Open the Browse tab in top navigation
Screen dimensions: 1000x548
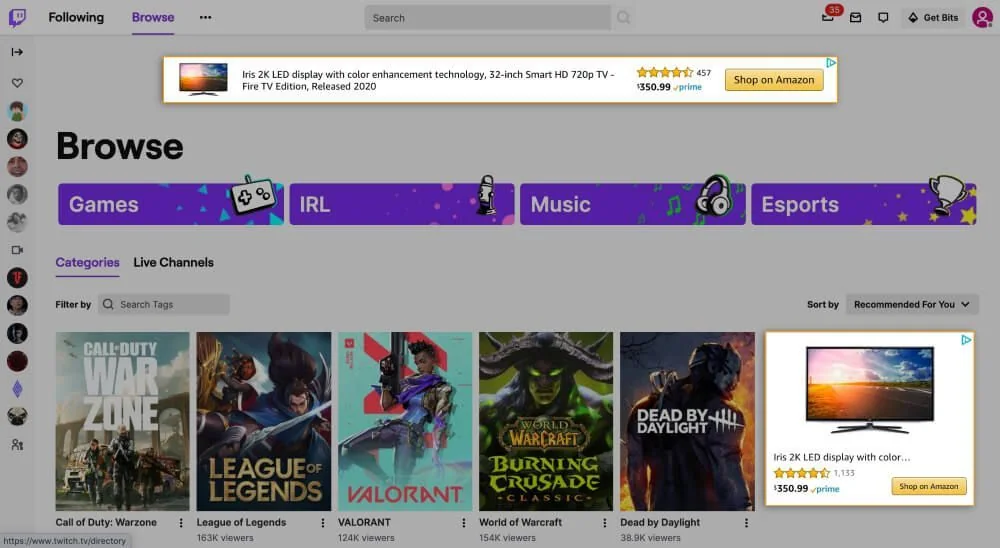(x=153, y=17)
